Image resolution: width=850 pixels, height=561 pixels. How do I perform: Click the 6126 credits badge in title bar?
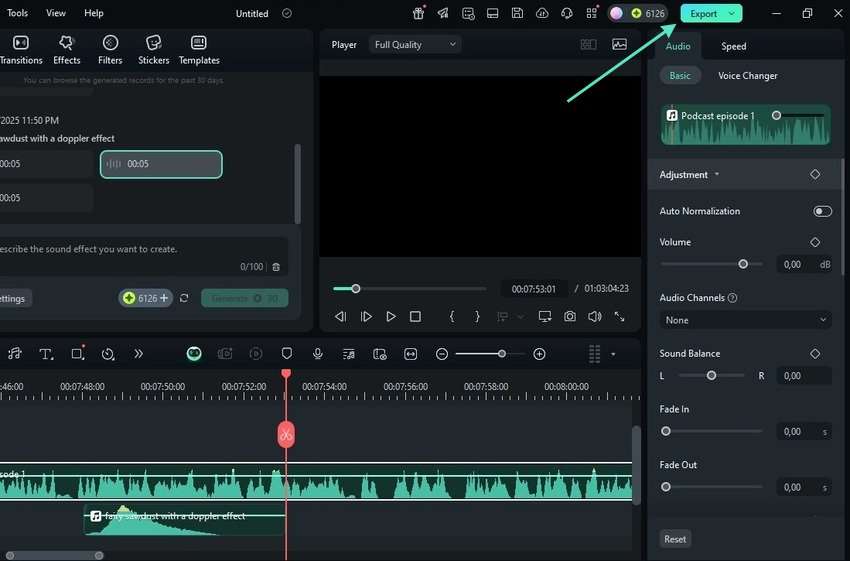648,14
